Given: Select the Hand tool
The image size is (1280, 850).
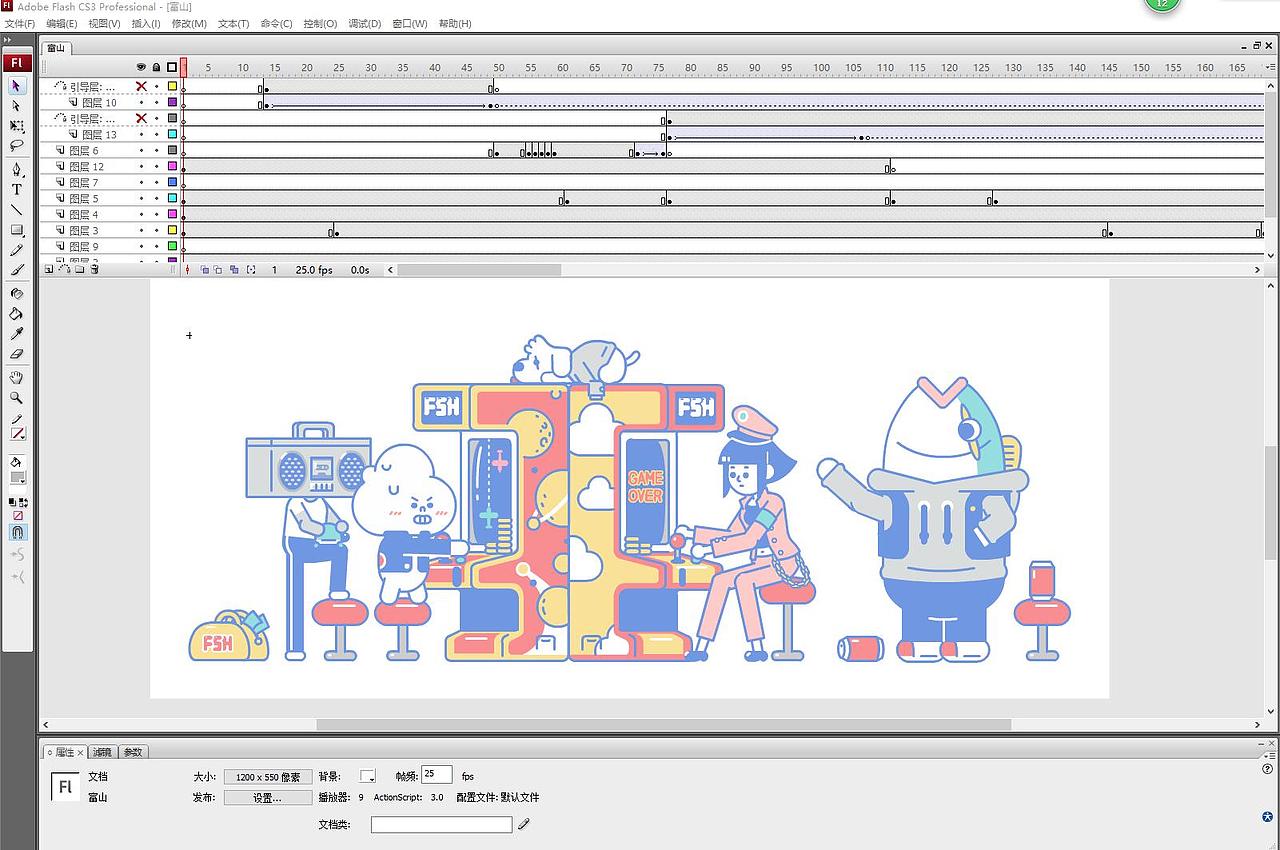Looking at the screenshot, I should point(16,377).
